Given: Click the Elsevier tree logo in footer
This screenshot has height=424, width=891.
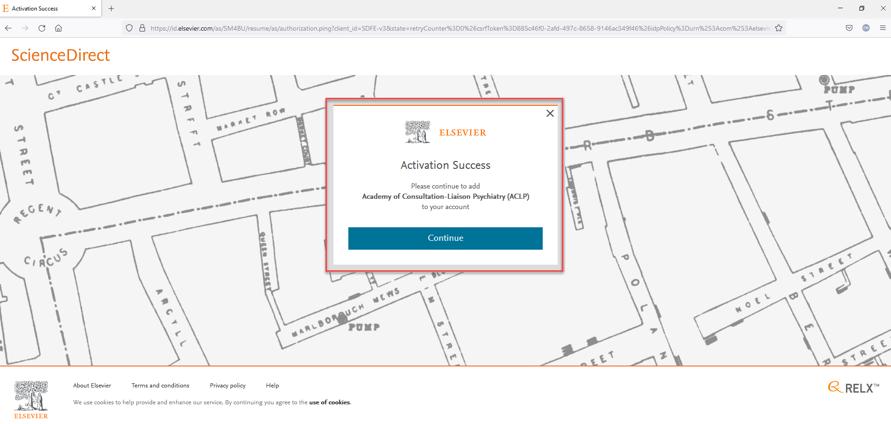Looking at the screenshot, I should [x=31, y=400].
